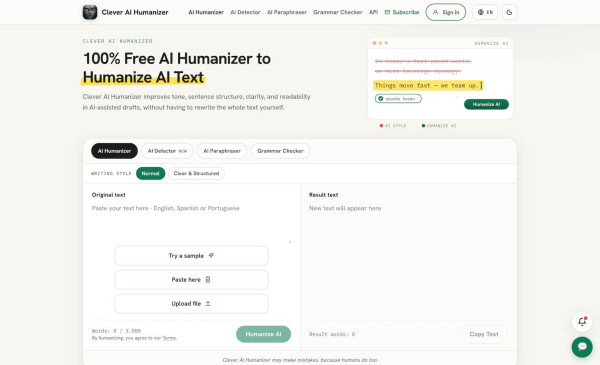Open the Subscribe link in the header
Screen dimensions: 600x365
tap(402, 12)
